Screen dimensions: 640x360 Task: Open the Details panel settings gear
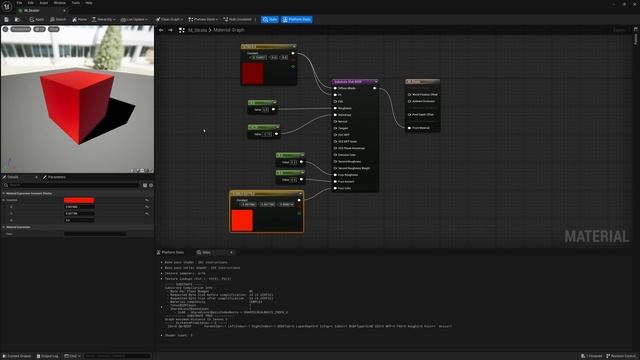[151, 185]
